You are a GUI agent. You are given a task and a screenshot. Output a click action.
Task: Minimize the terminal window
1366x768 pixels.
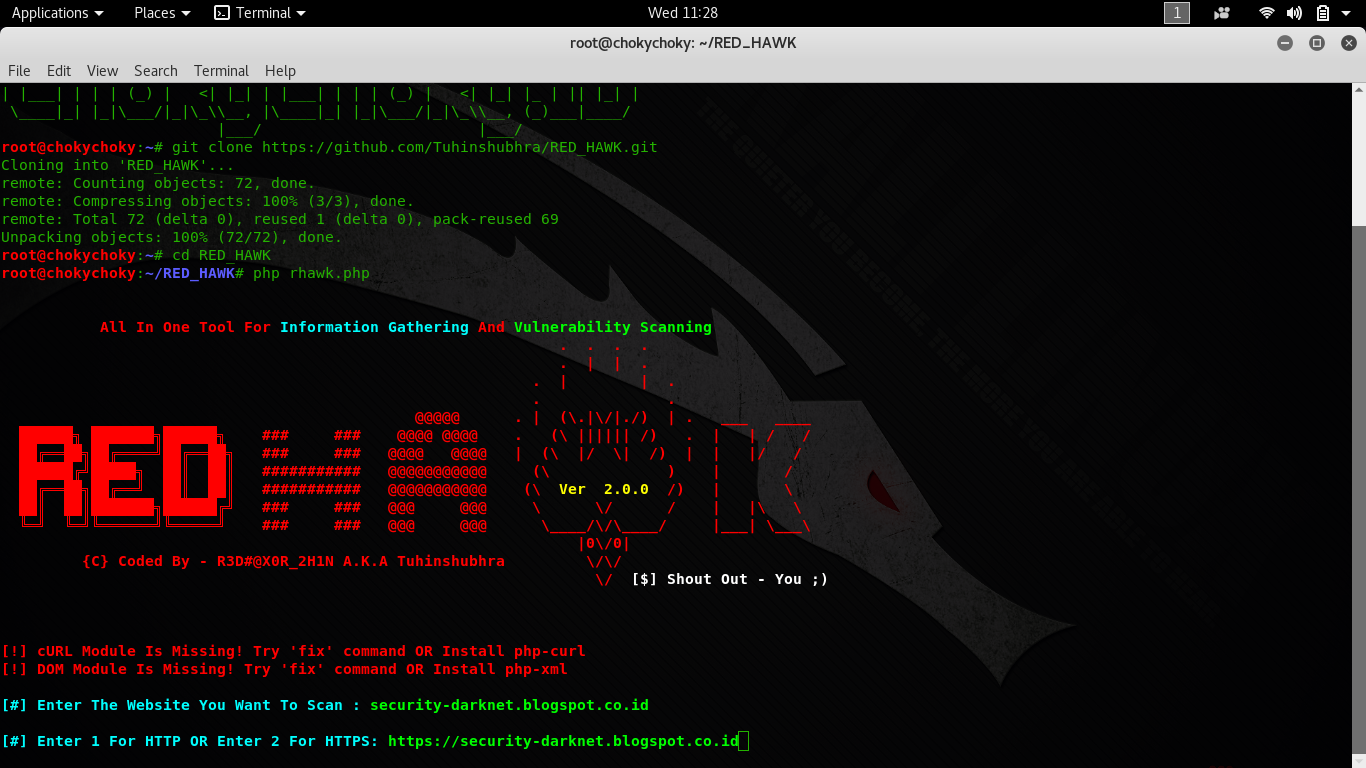tap(1286, 43)
